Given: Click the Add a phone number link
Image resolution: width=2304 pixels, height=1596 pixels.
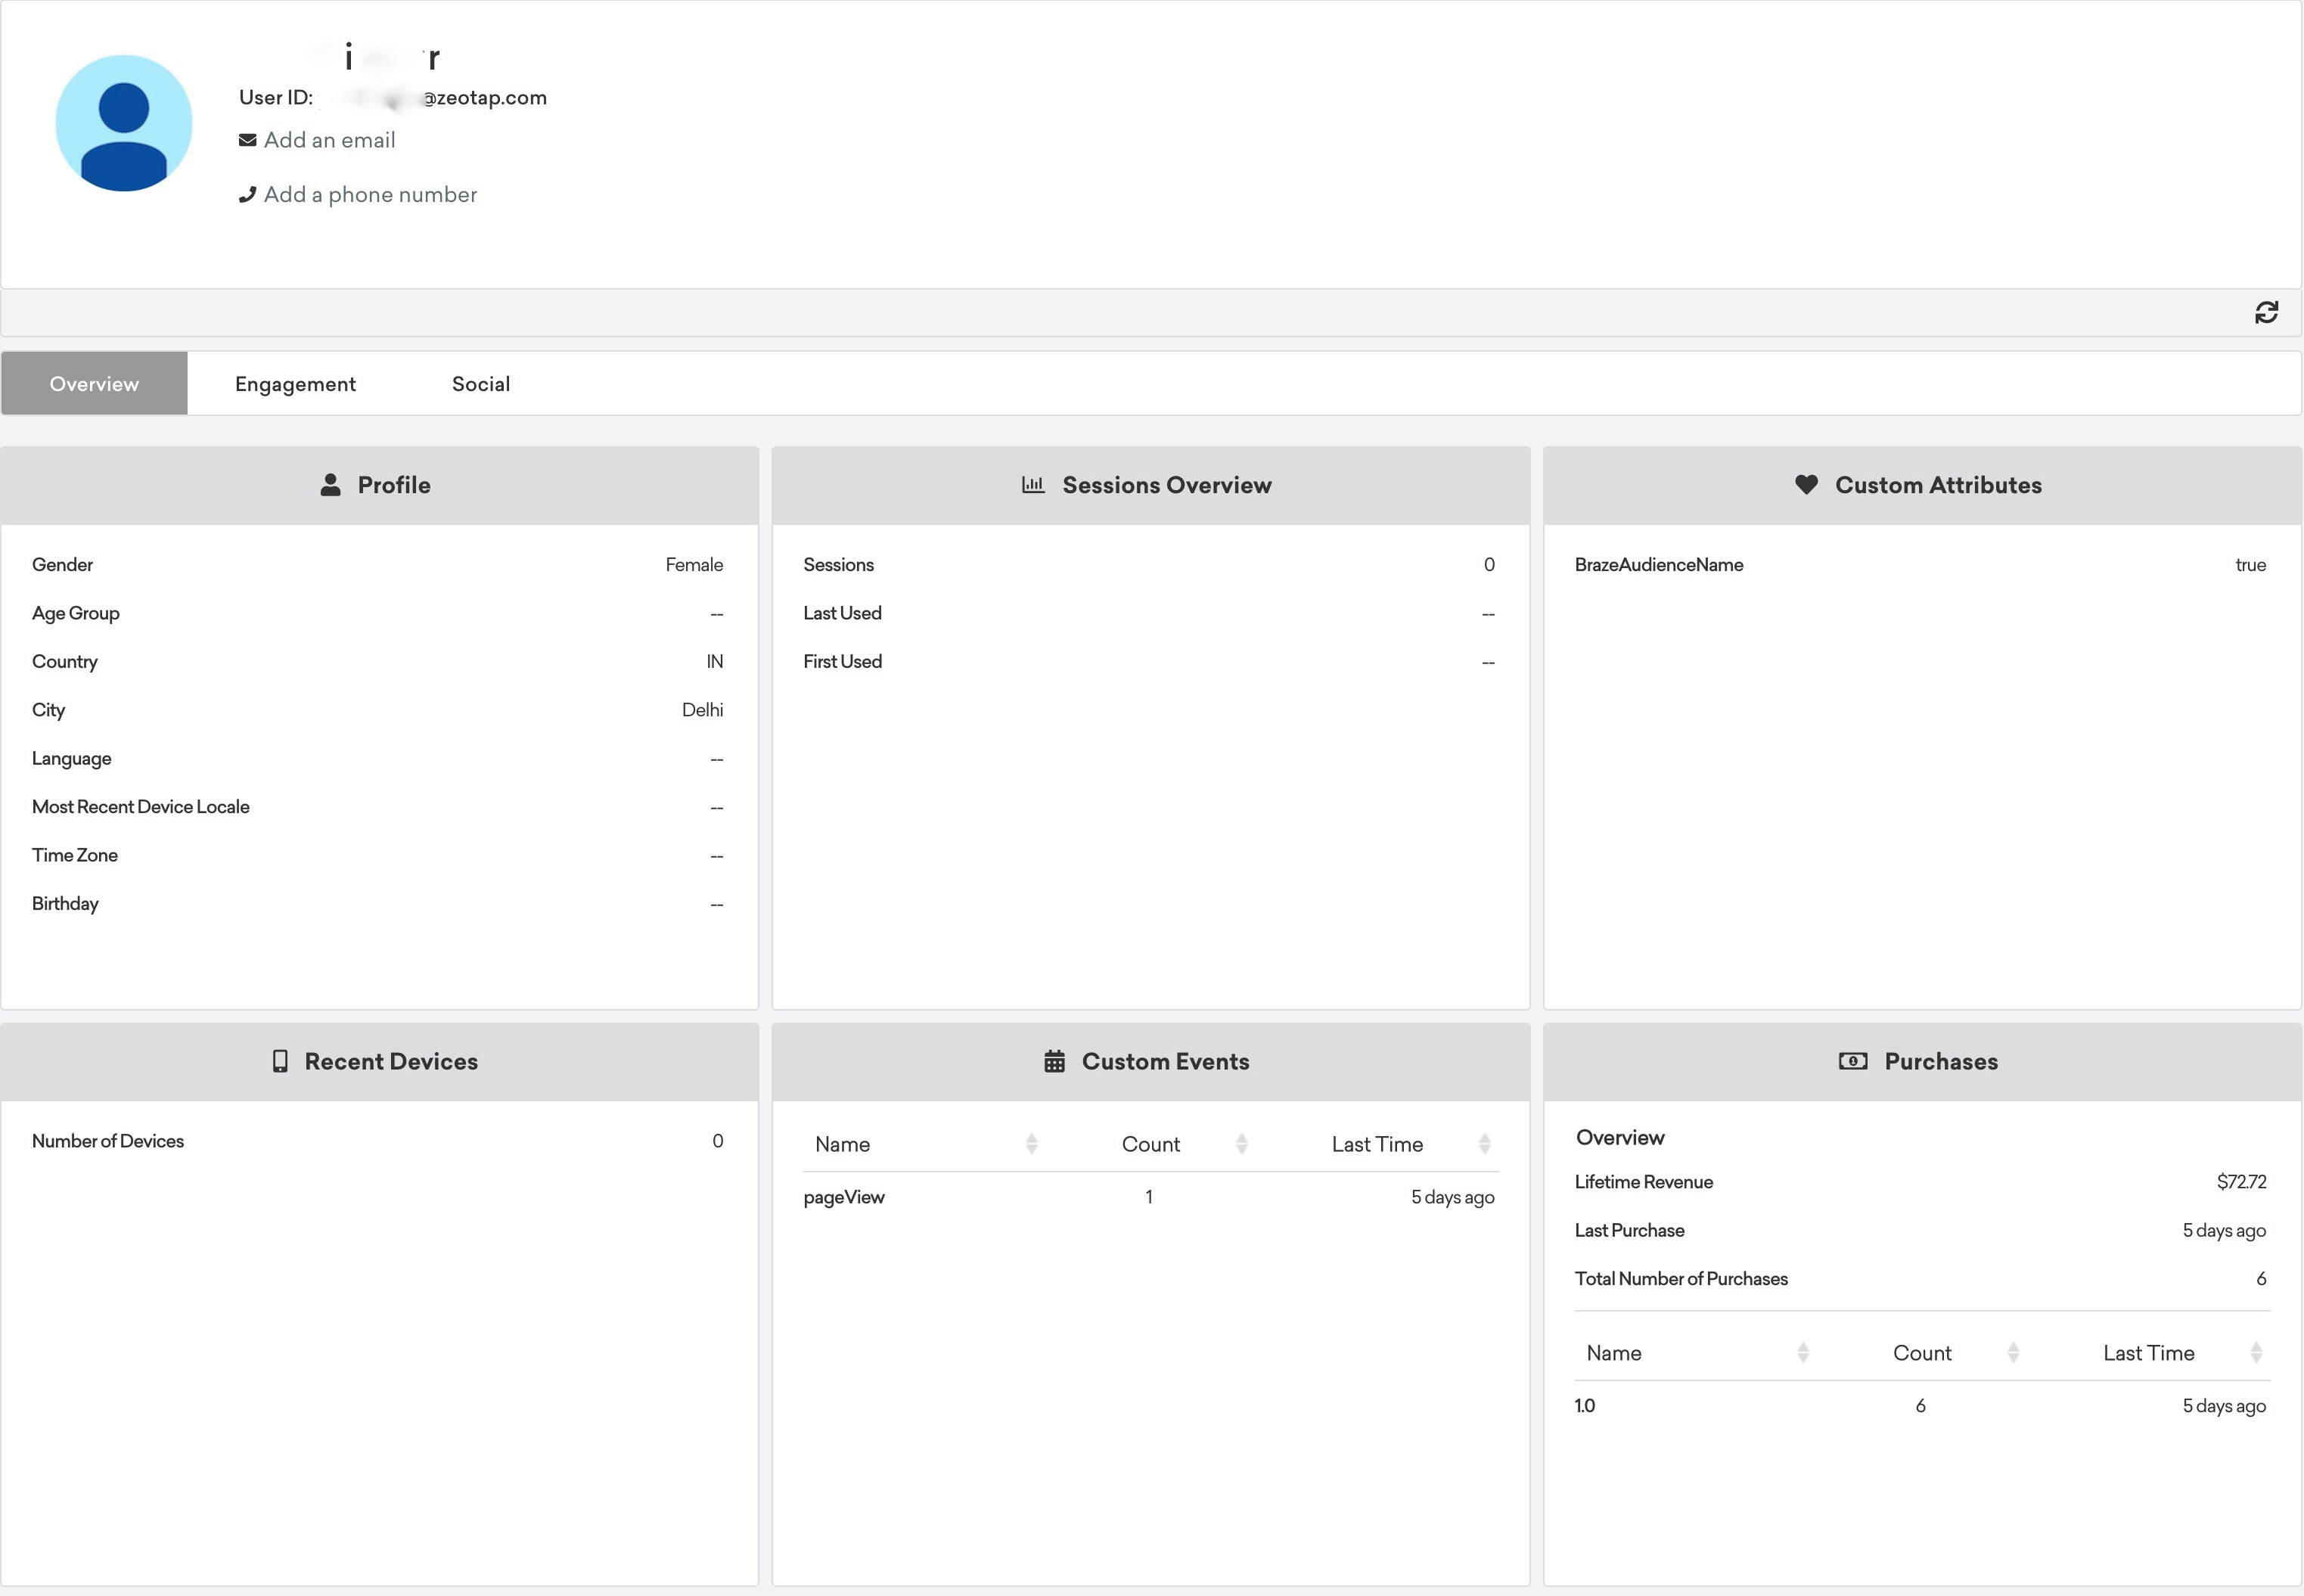Looking at the screenshot, I should (x=370, y=195).
